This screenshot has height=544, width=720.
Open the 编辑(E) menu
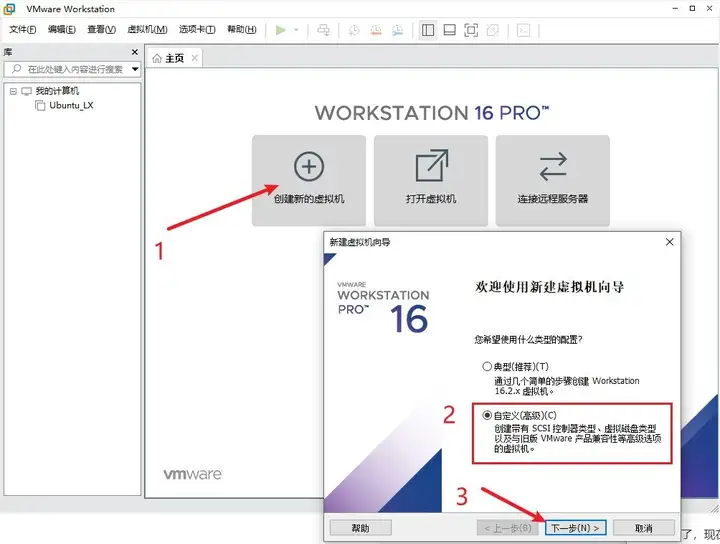click(x=62, y=29)
